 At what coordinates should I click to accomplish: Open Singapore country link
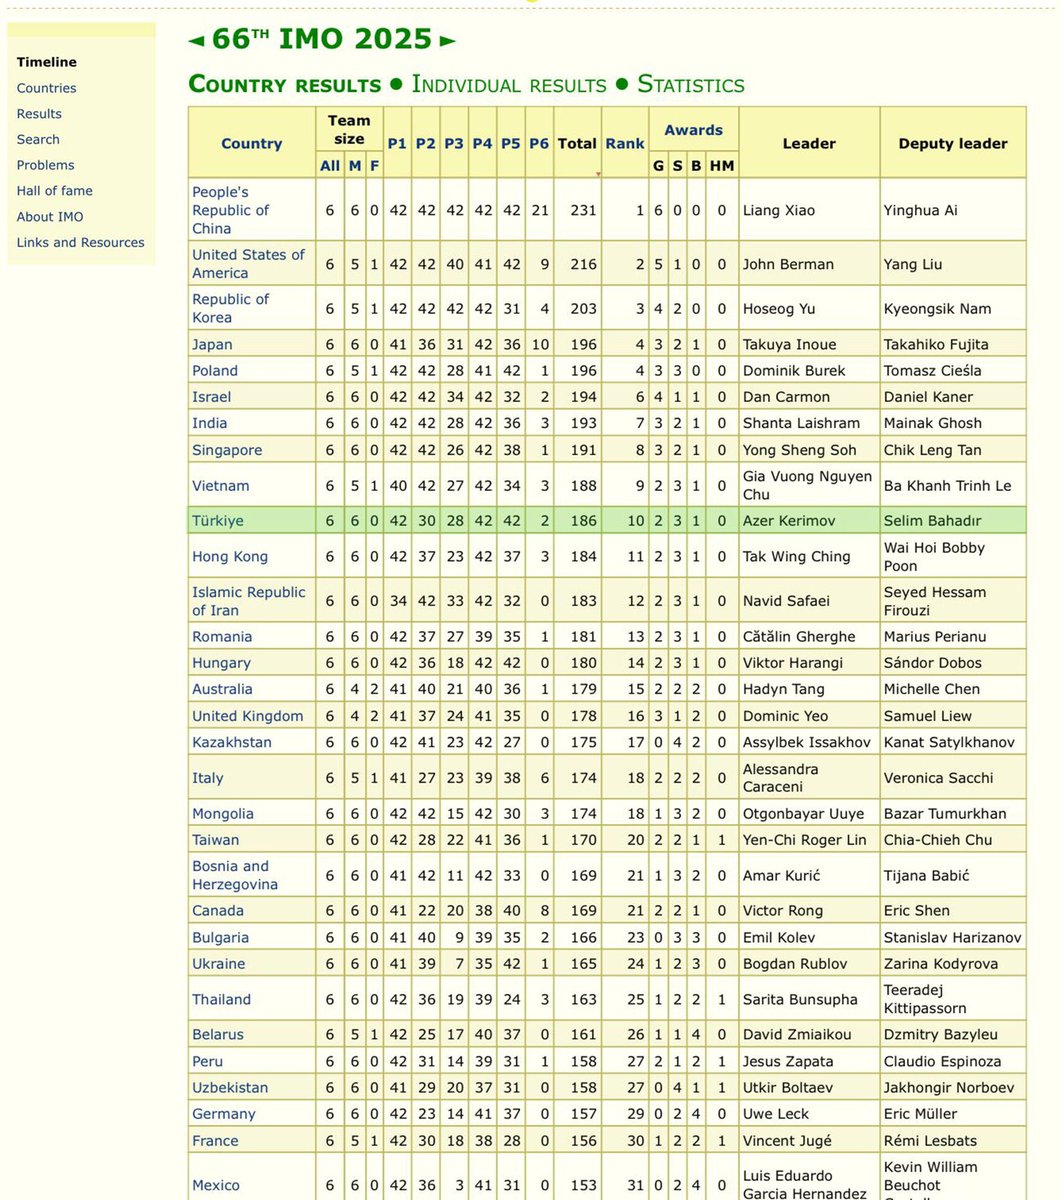pyautogui.click(x=227, y=450)
